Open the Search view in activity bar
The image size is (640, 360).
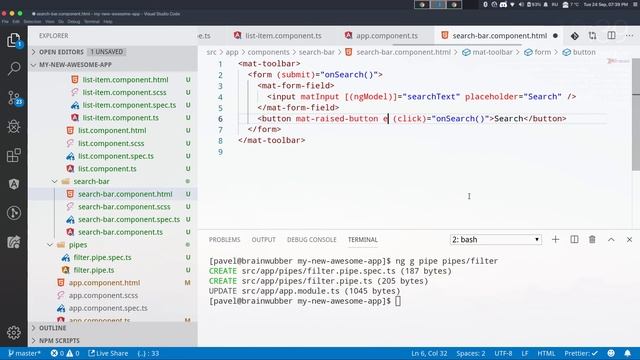14,68
